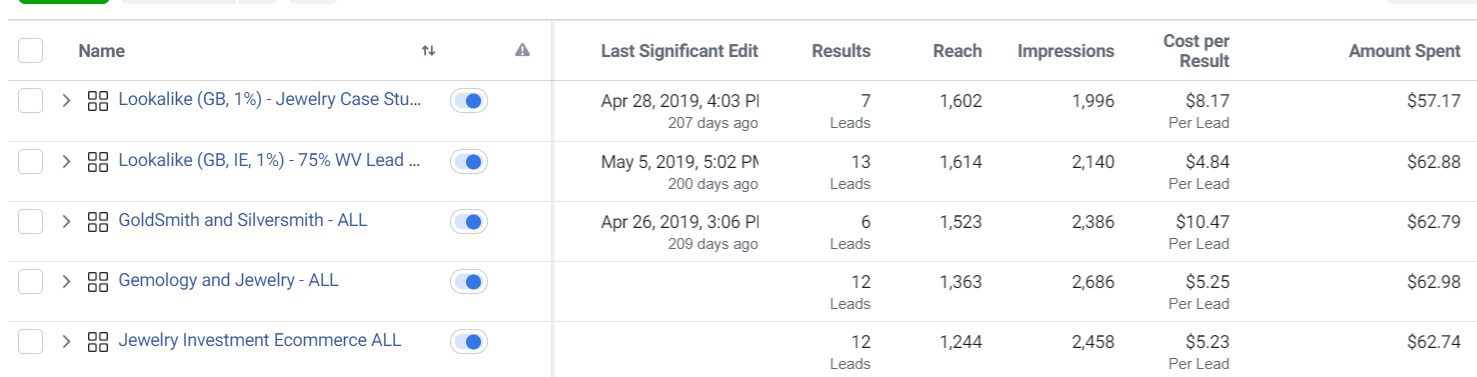Click grid icon beside Lookalike Jewelry Case Study
This screenshot has width=1477, height=377.
[98, 101]
